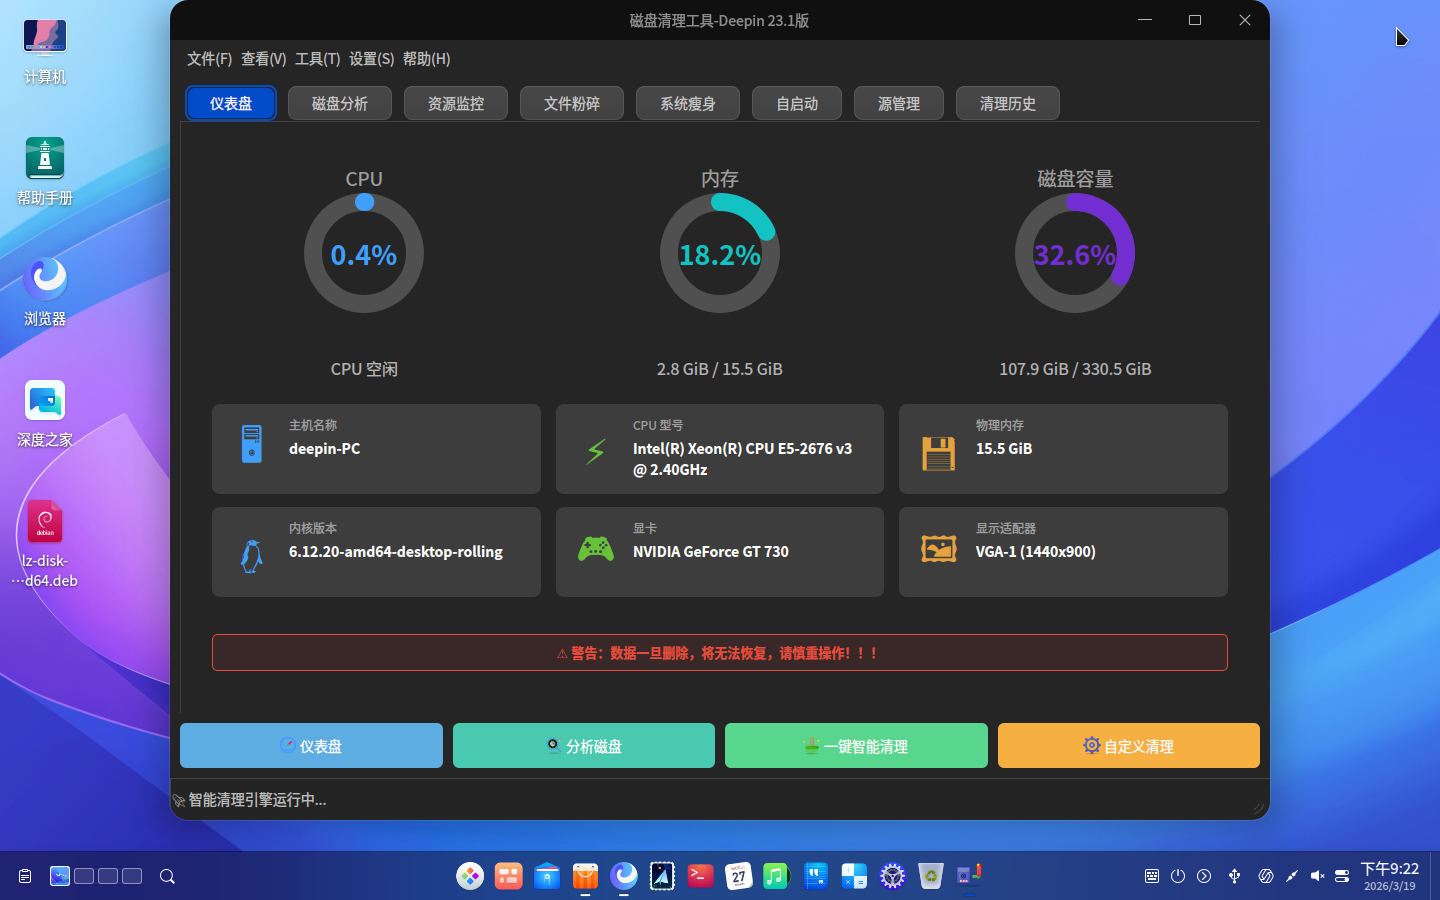The height and width of the screenshot is (900, 1440).
Task: Open the 文件(F) menu
Action: [x=210, y=59]
